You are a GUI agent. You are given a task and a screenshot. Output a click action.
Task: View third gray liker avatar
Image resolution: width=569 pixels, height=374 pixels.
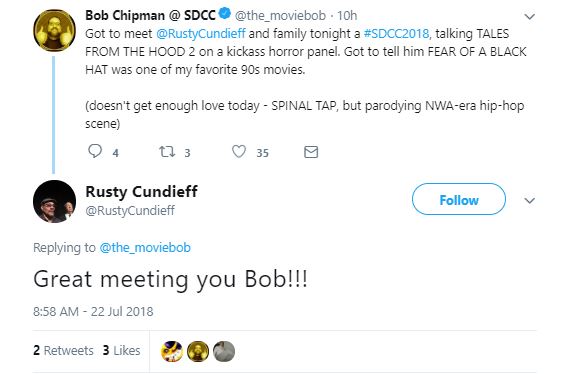[224, 351]
